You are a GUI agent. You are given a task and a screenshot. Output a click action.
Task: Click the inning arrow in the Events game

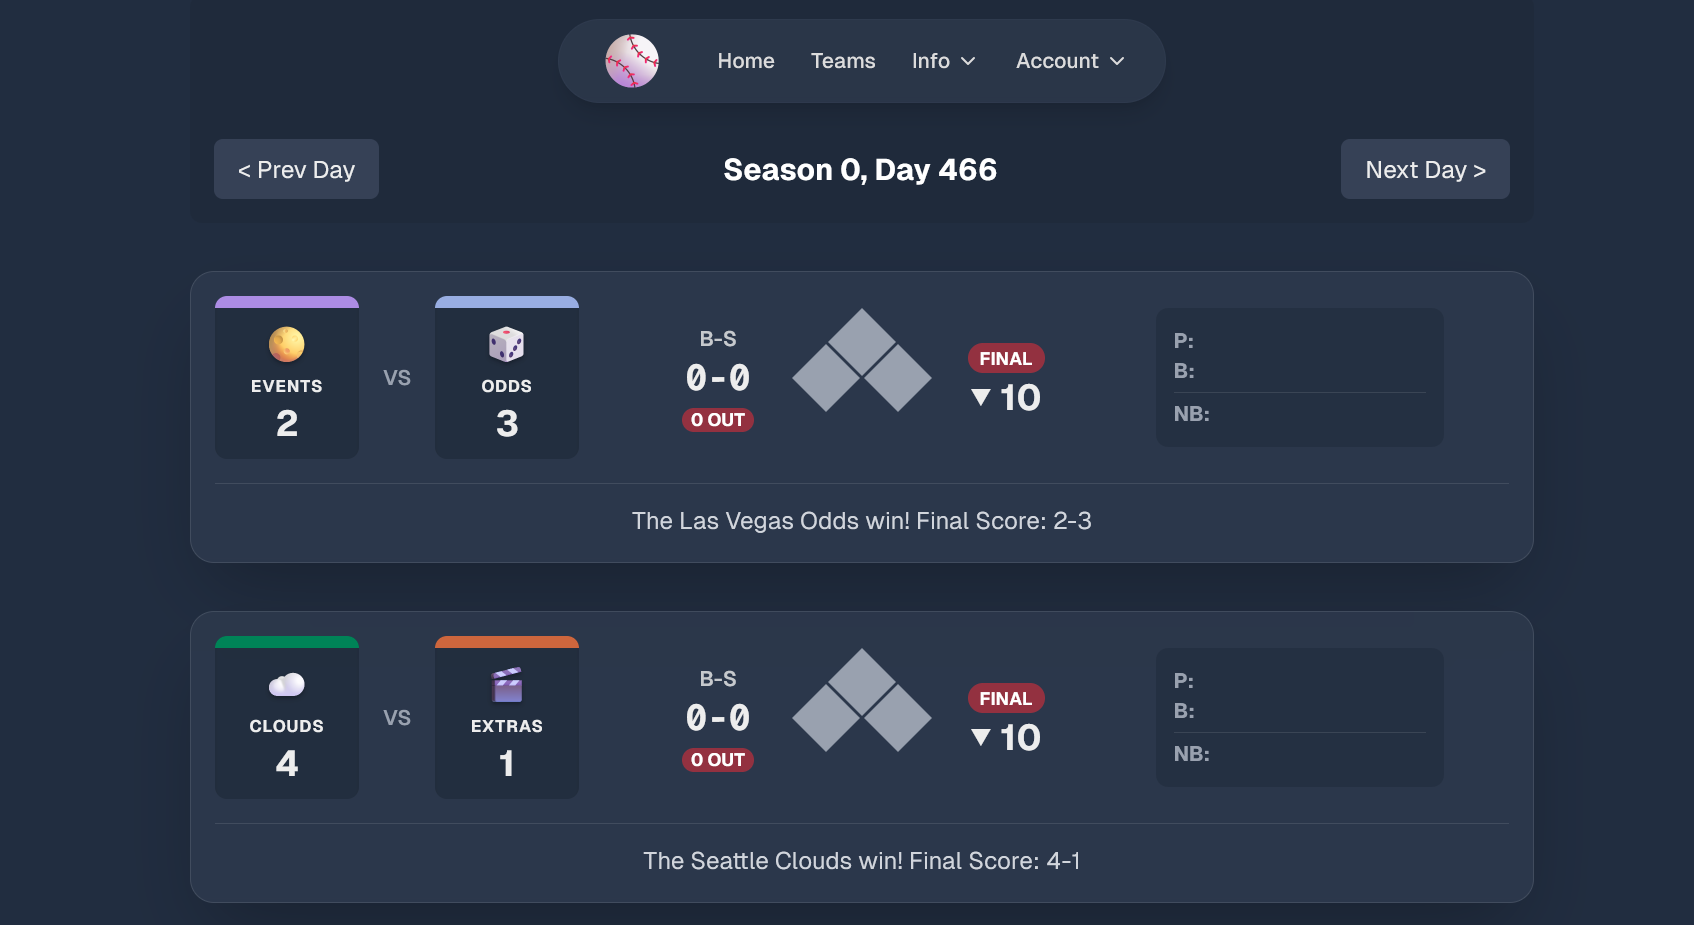pos(981,398)
